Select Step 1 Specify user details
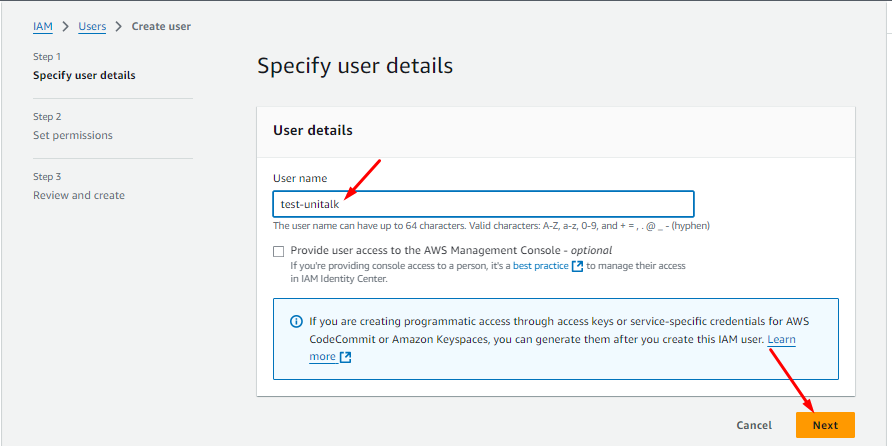 (x=84, y=75)
